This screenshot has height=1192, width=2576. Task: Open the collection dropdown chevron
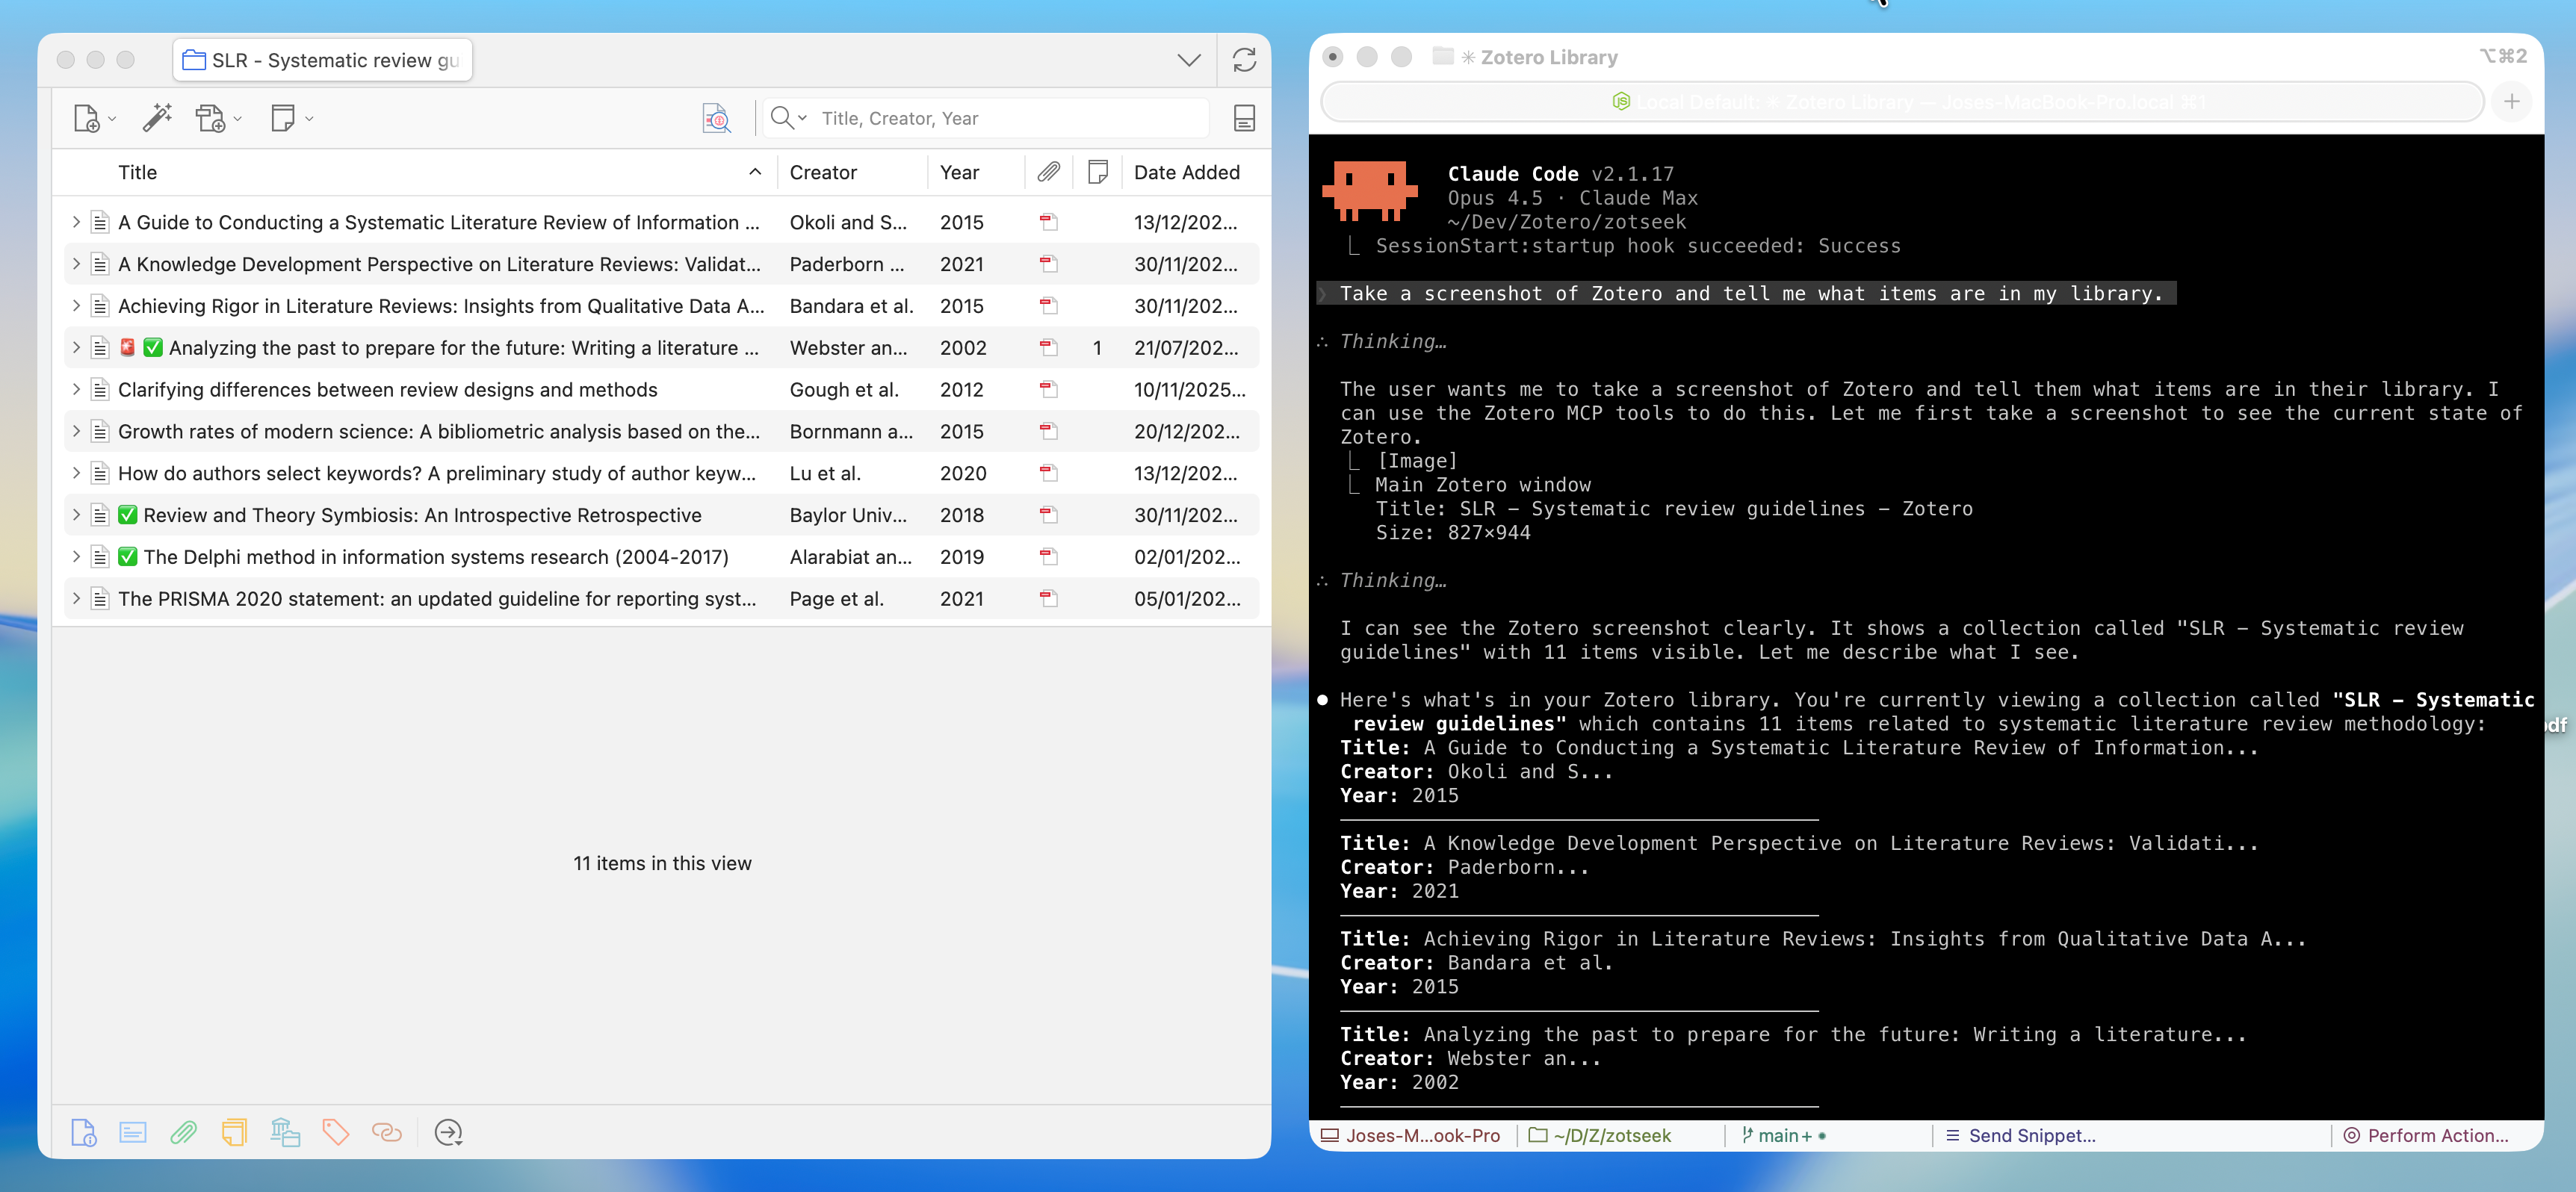point(1188,60)
